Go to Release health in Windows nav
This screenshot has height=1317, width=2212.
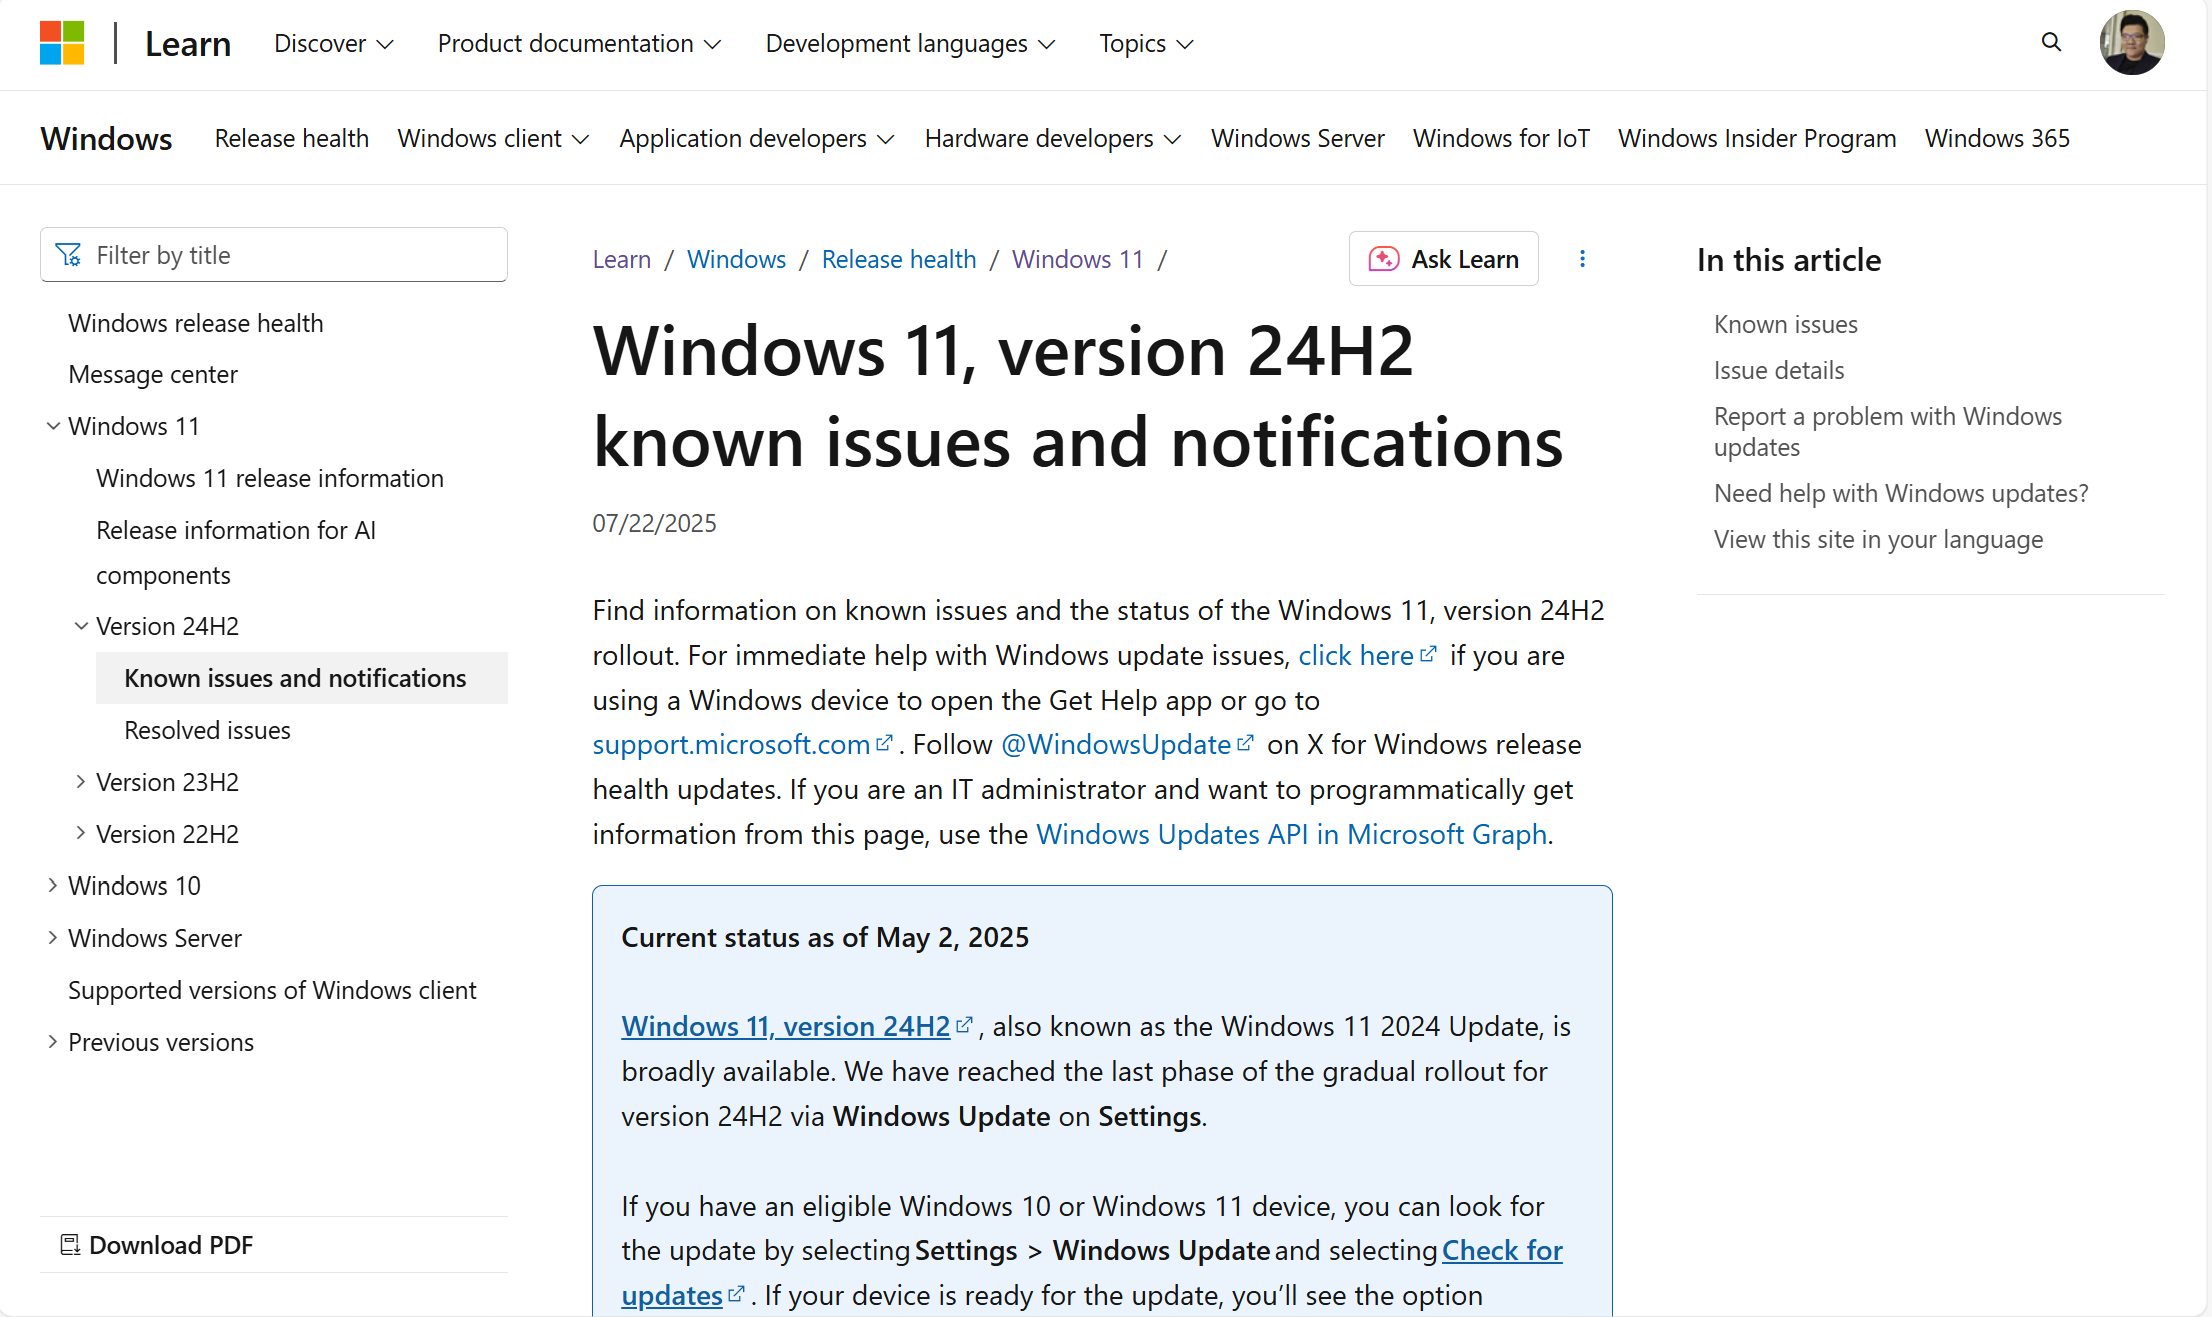click(292, 138)
